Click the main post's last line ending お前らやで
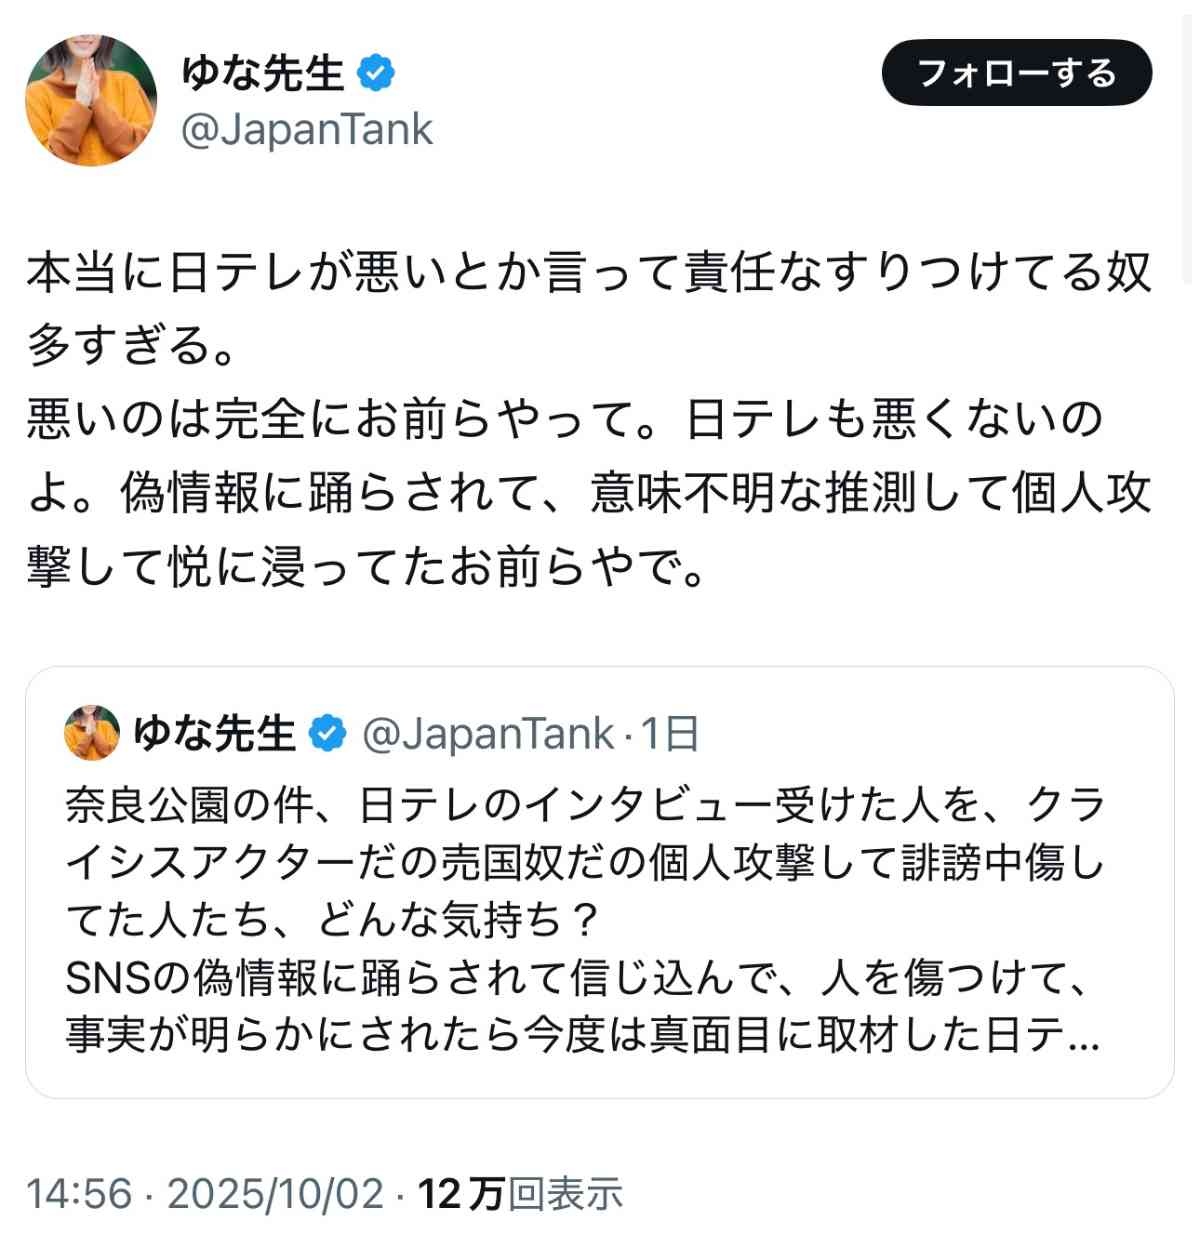Viewport: 1200px width, 1234px height. 366,567
